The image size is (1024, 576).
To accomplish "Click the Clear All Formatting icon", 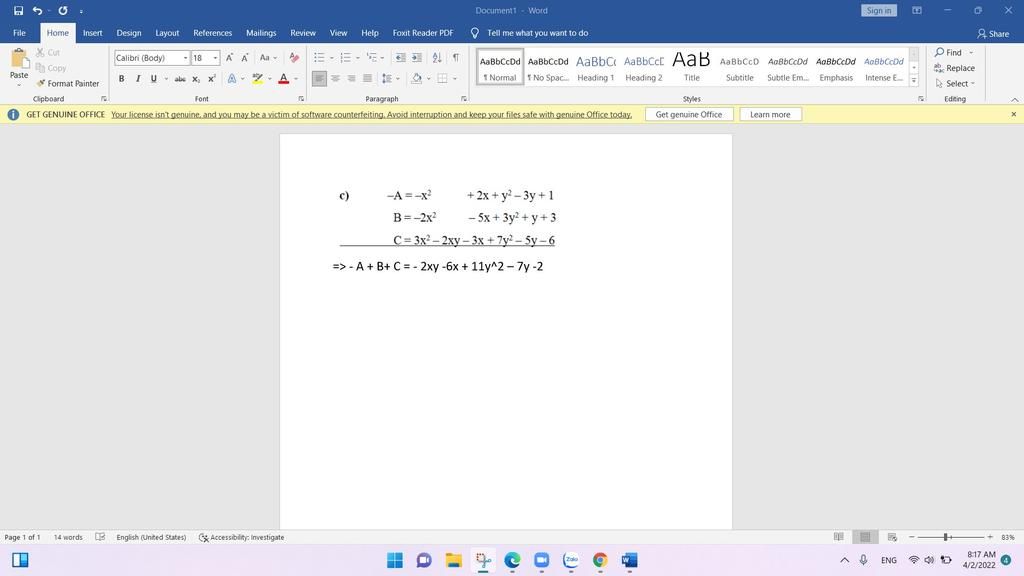I will coord(294,58).
